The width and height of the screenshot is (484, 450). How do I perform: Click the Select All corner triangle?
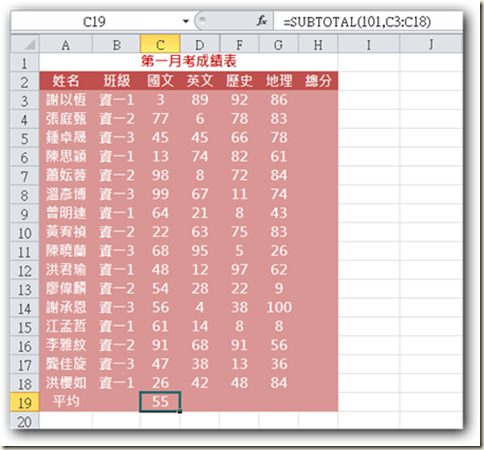point(25,44)
